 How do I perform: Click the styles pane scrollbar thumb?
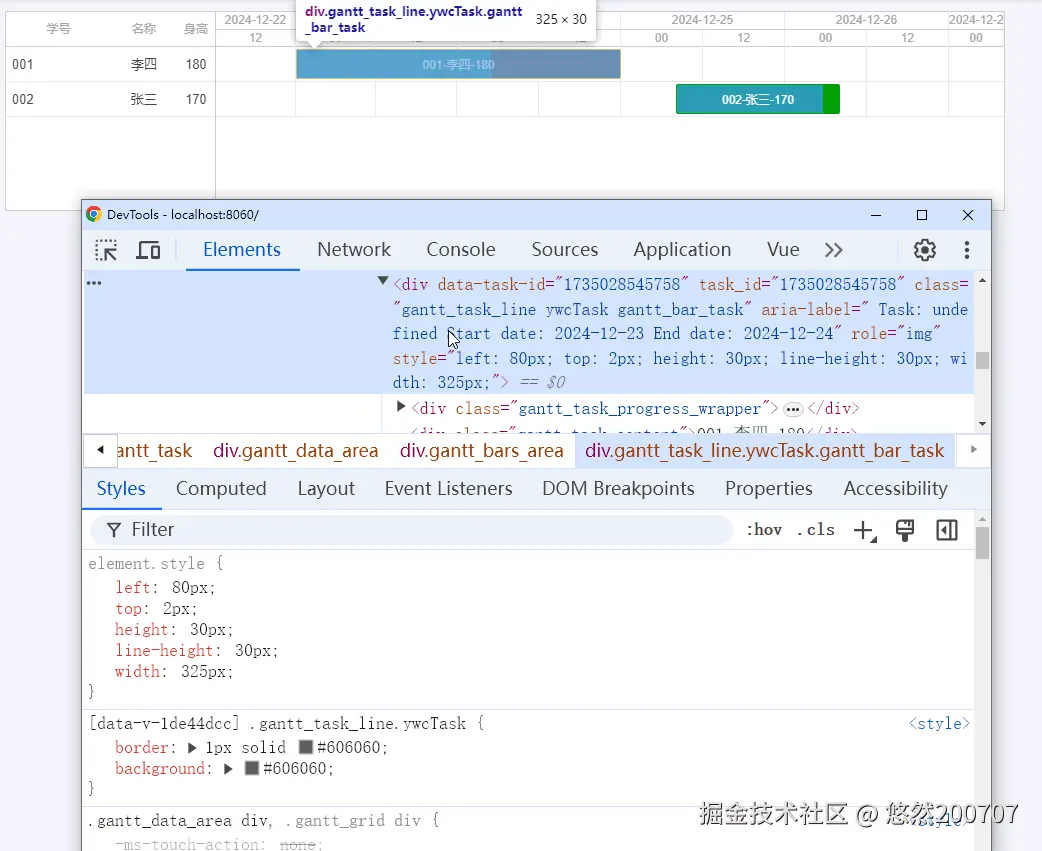[x=982, y=543]
